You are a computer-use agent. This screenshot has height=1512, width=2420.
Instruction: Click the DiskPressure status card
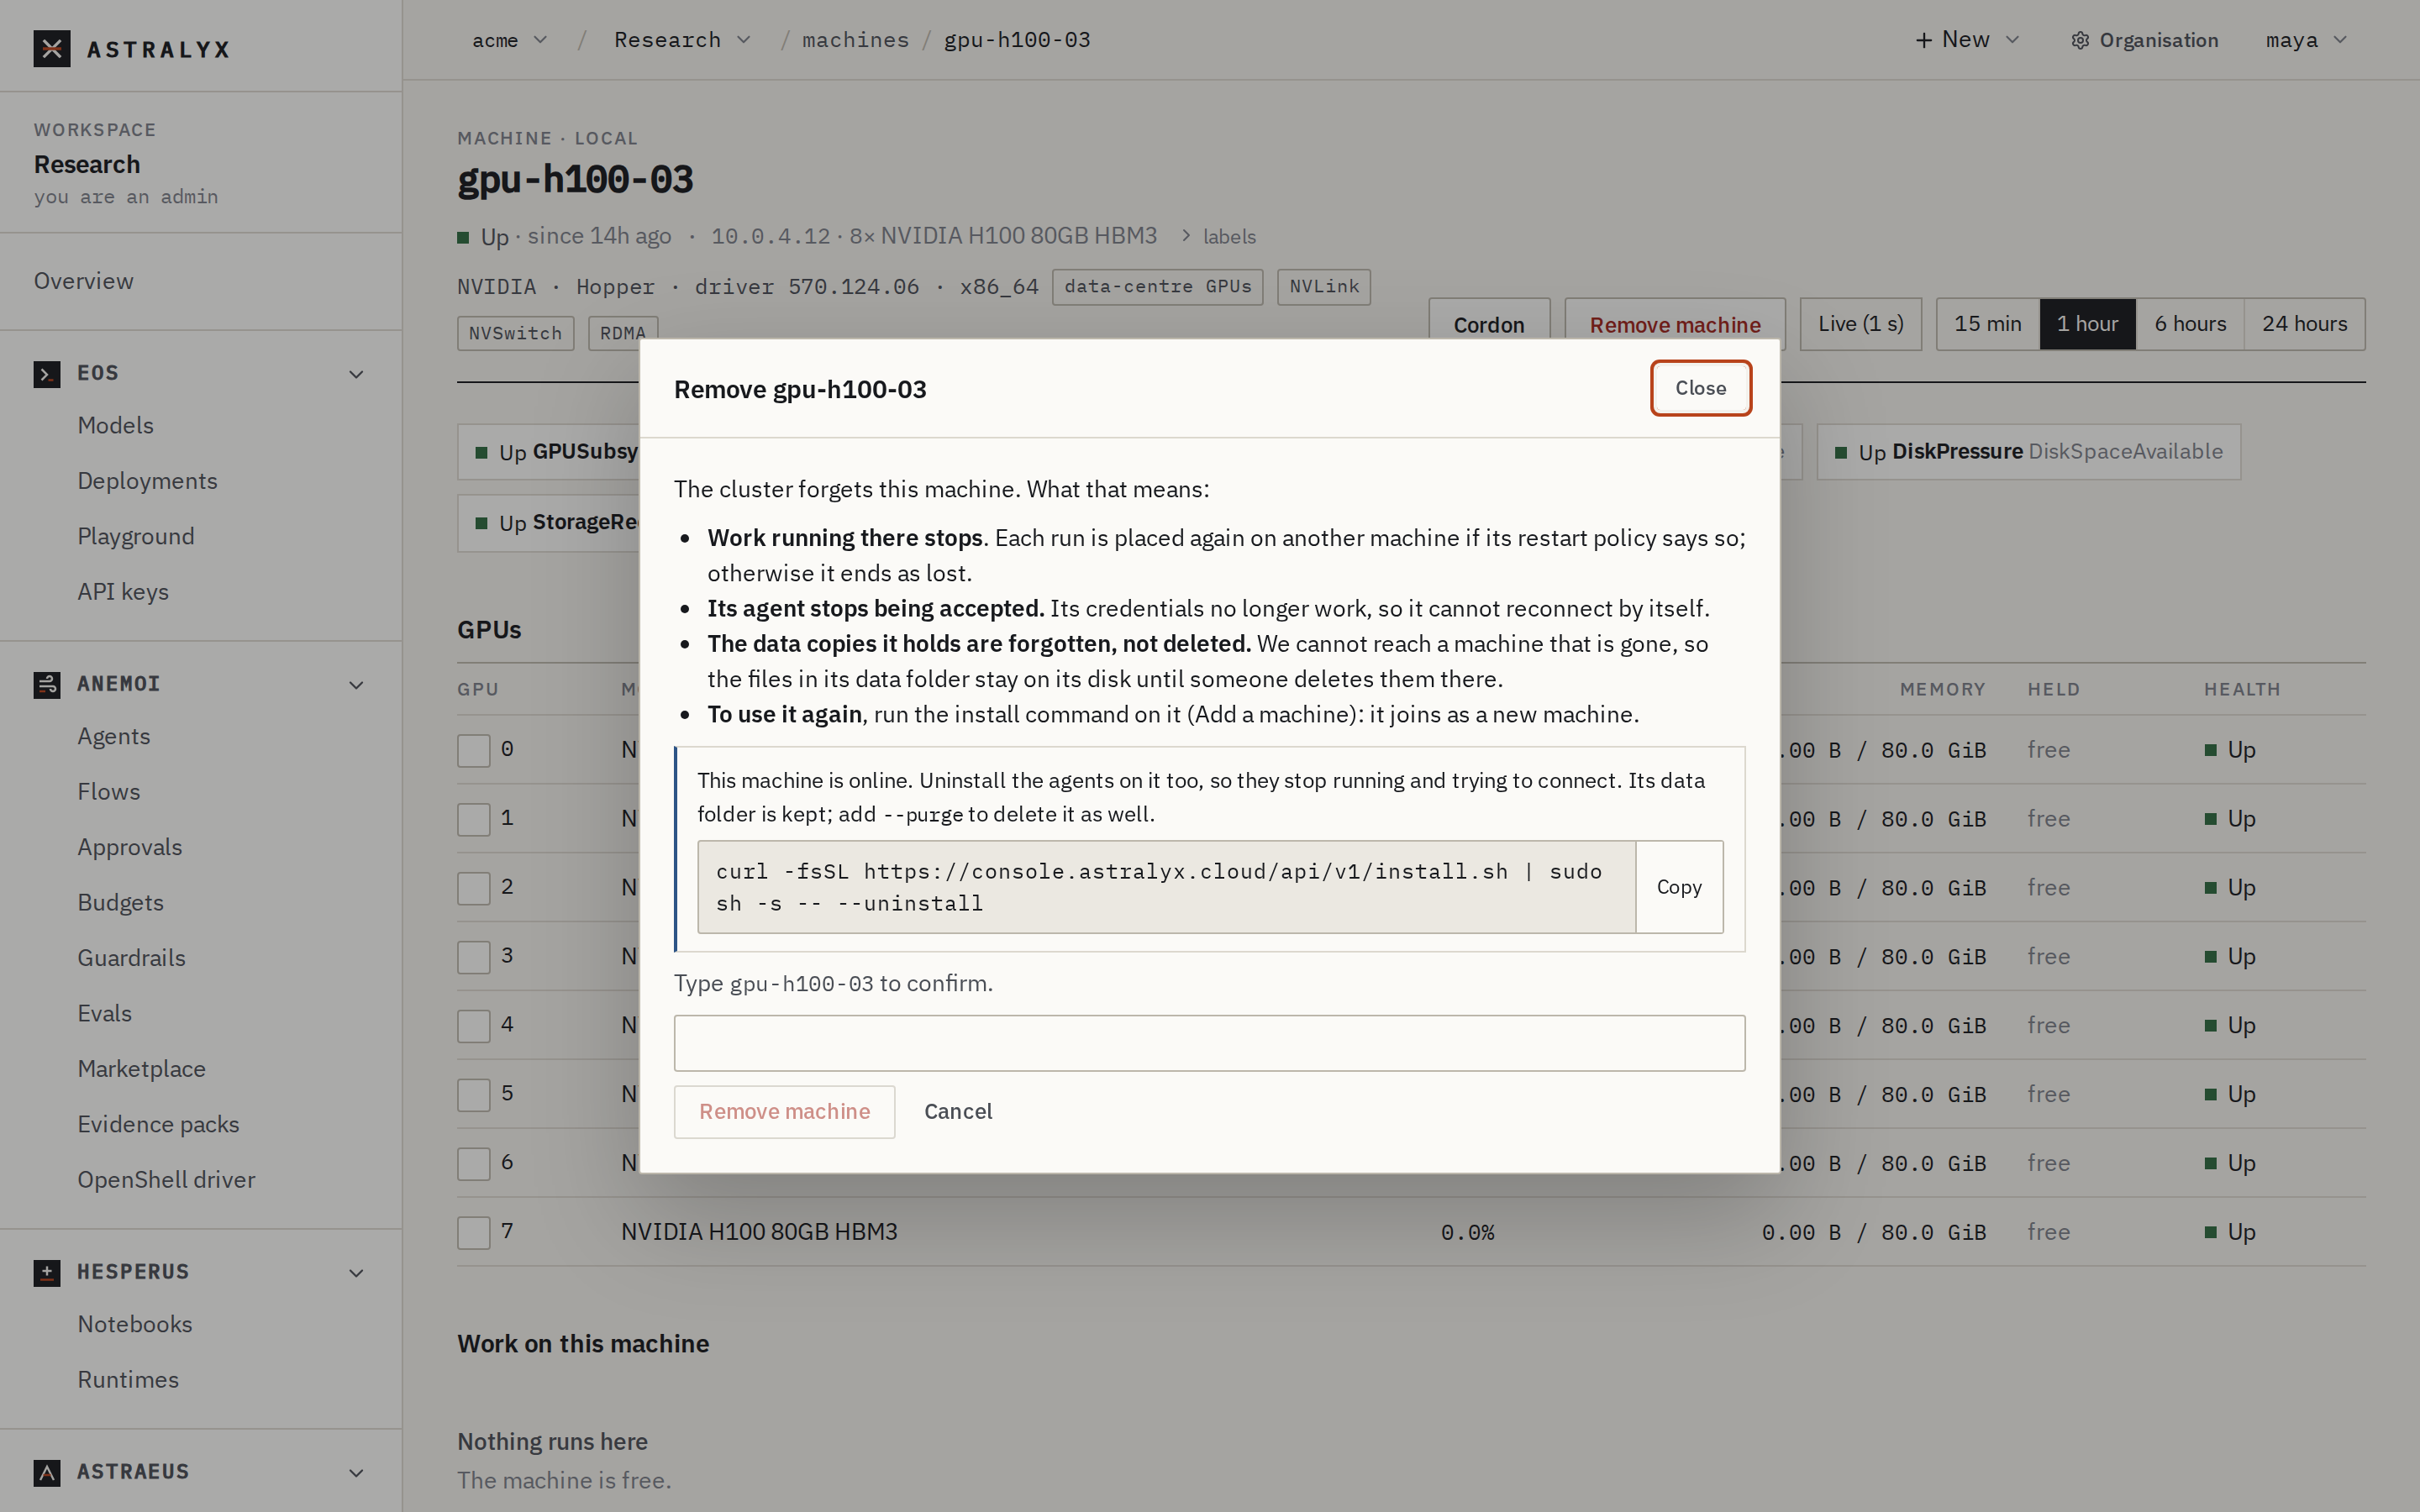tap(2028, 452)
